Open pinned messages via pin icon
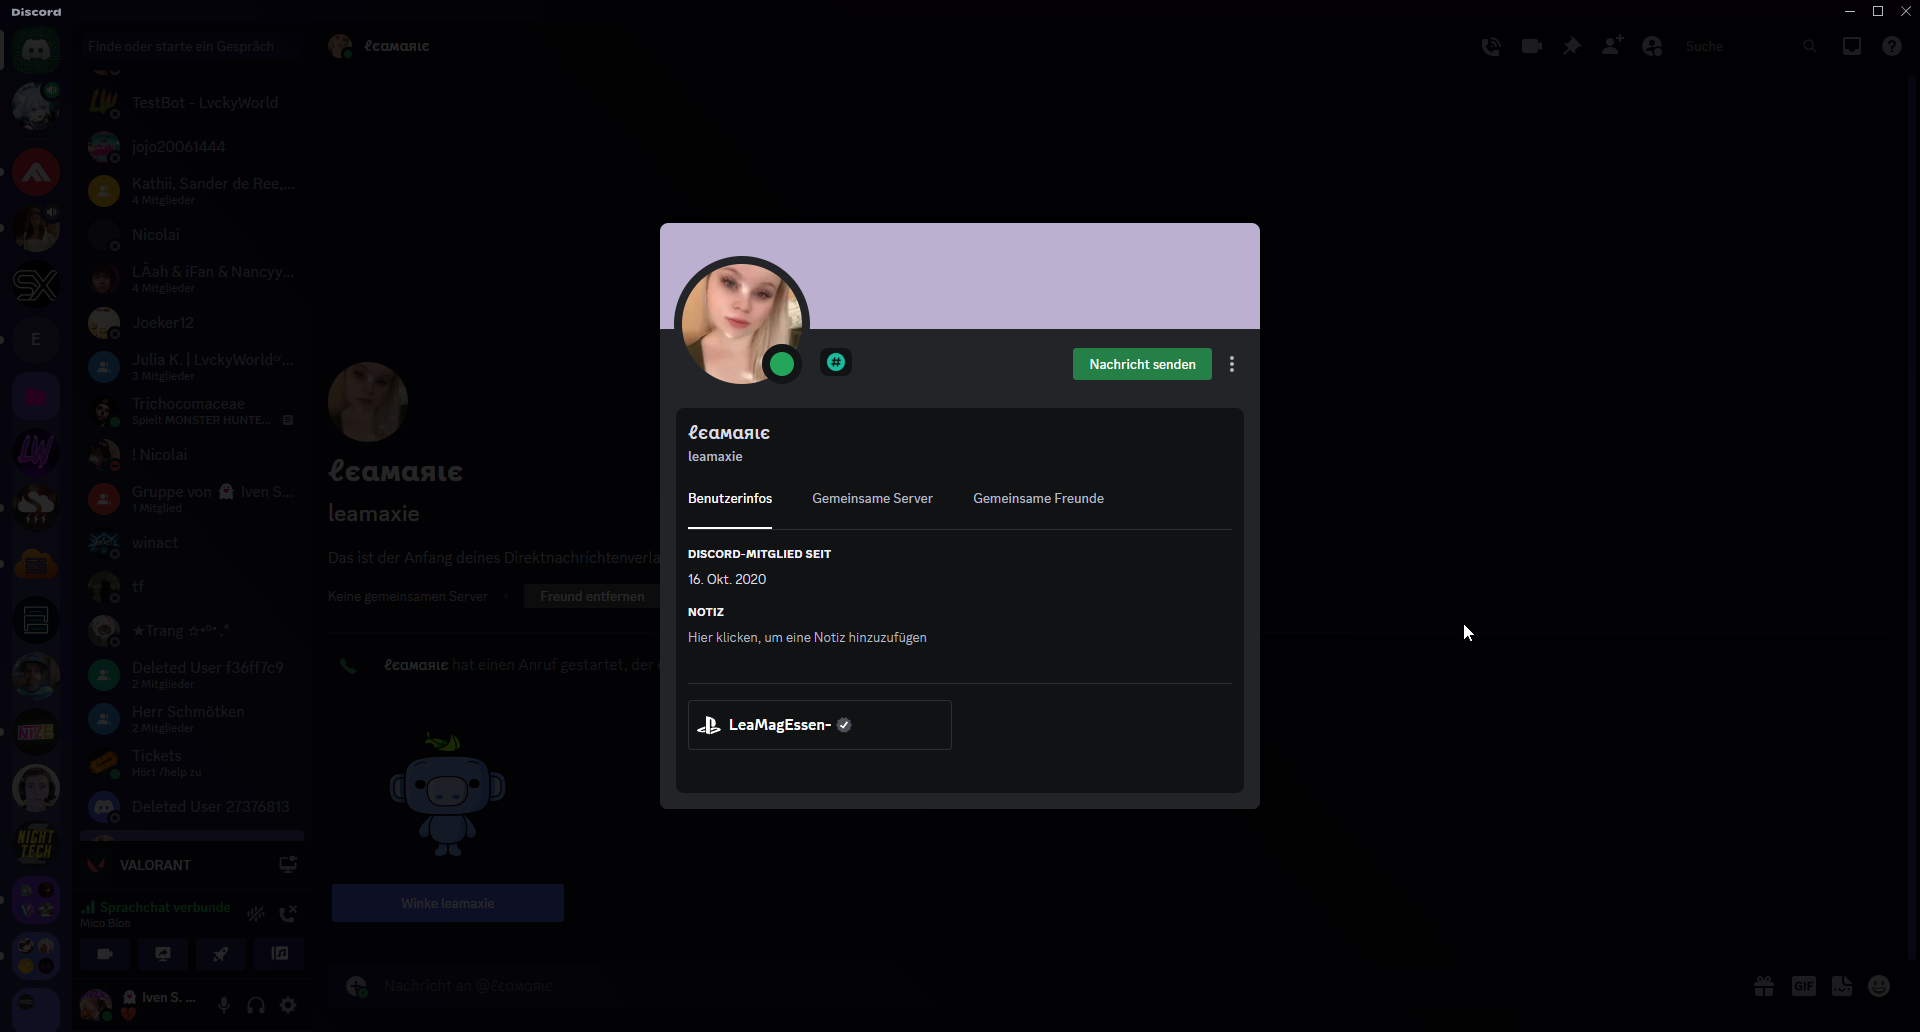1920x1032 pixels. [x=1572, y=46]
